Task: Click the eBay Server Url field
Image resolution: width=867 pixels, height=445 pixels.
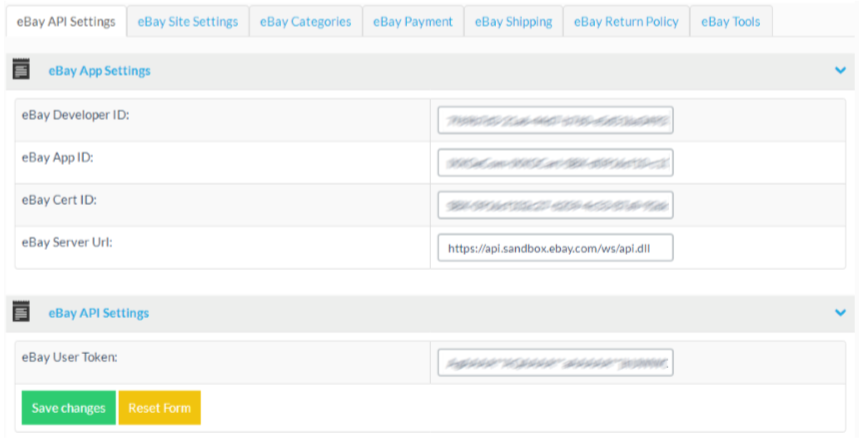Action: point(555,247)
